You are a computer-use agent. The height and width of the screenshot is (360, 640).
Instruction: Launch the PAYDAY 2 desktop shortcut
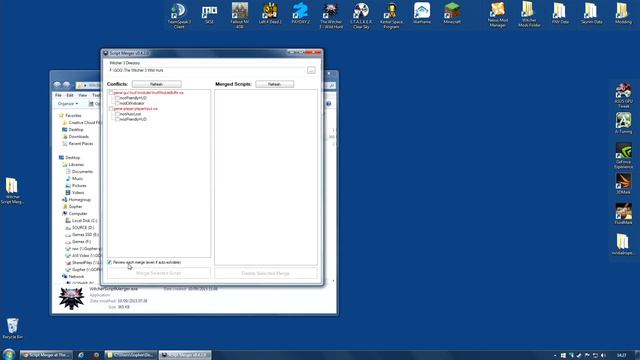click(x=301, y=13)
